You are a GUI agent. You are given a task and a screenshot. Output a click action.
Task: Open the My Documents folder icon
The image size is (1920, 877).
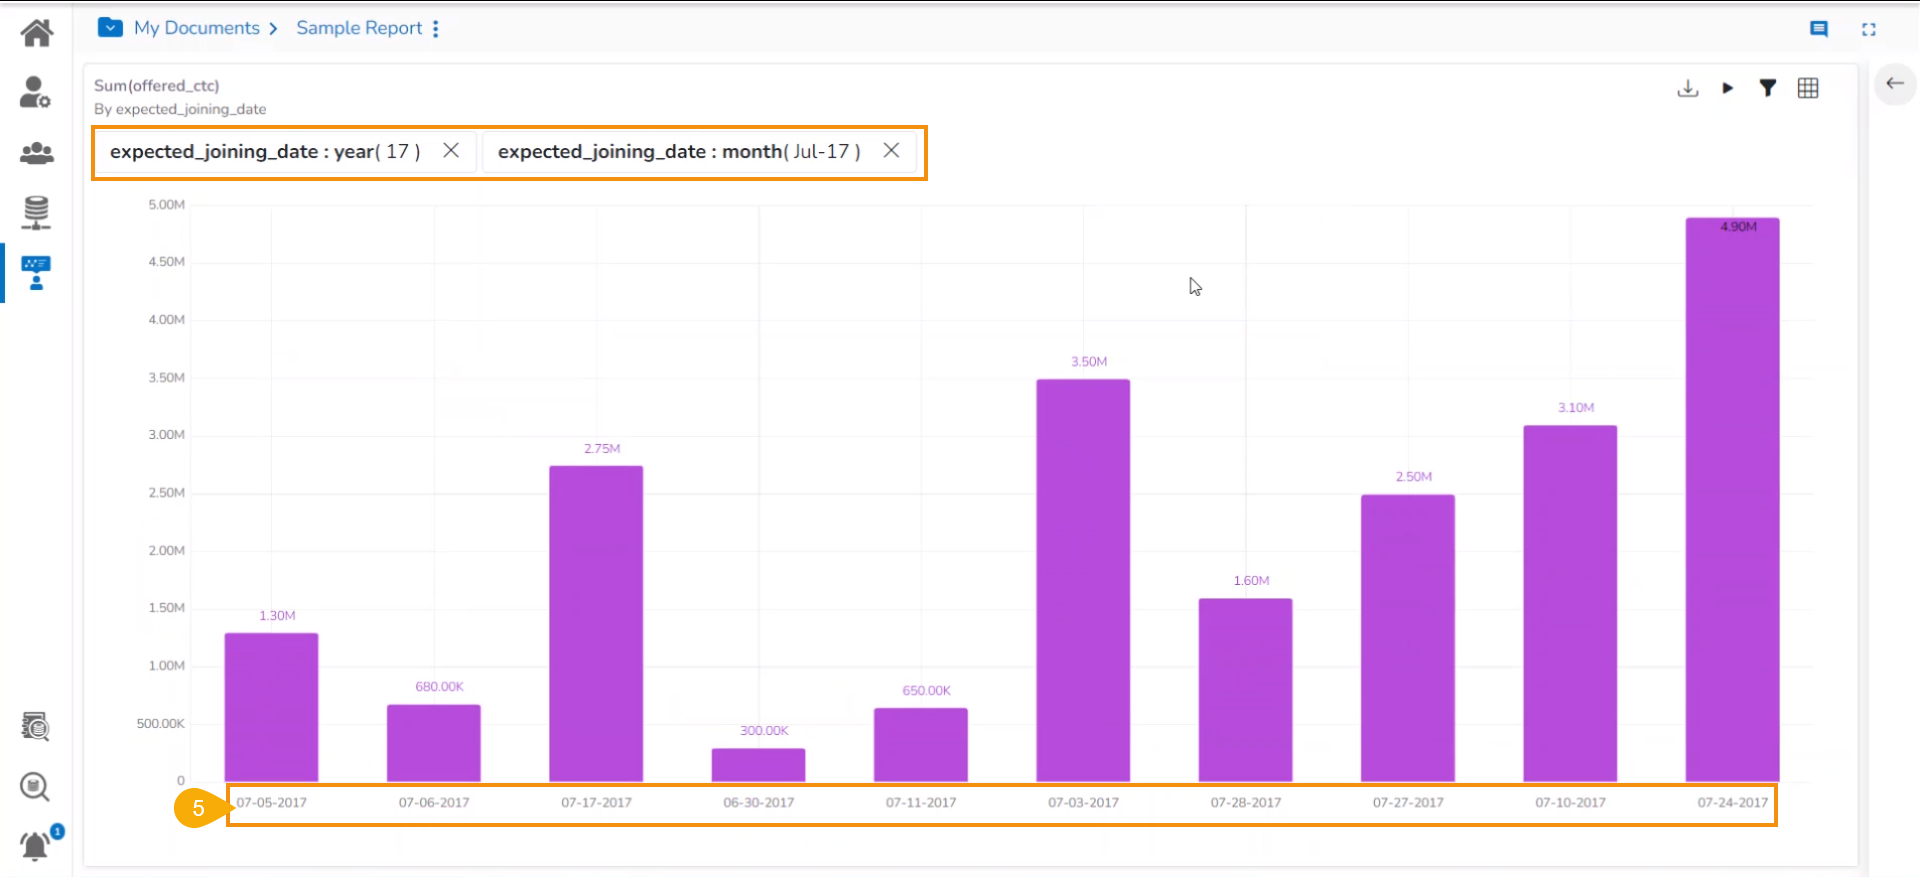[x=110, y=28]
